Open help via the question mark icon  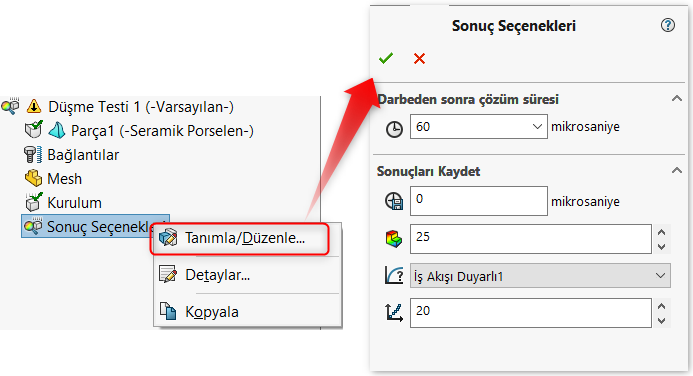pyautogui.click(x=668, y=25)
